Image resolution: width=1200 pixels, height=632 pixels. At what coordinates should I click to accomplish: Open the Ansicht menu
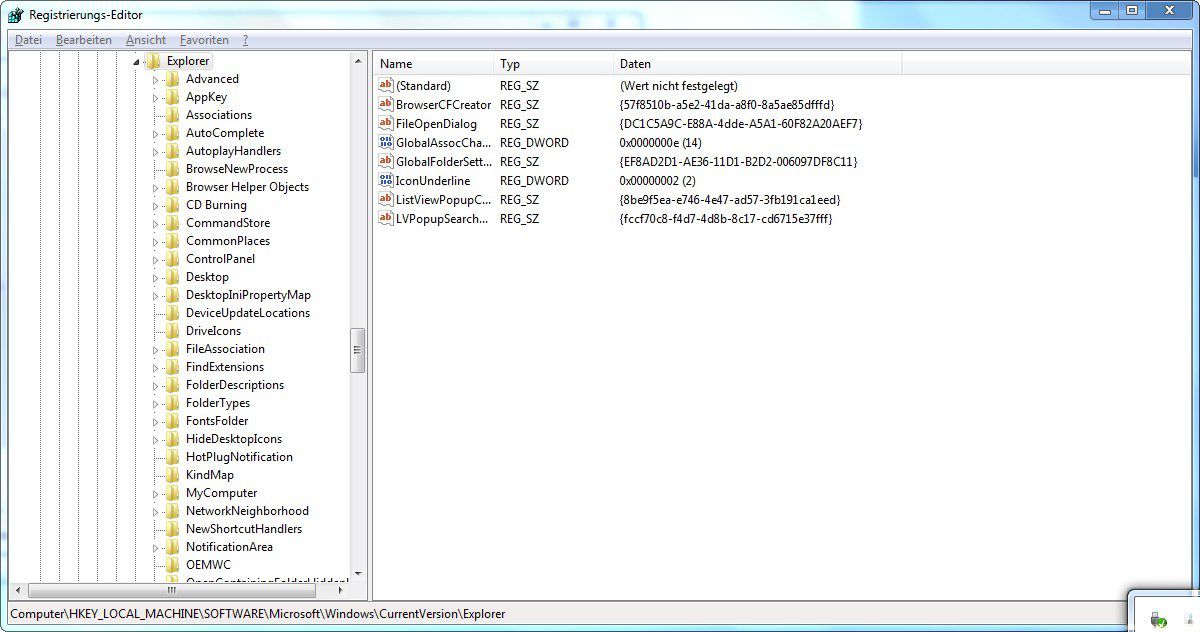(145, 39)
